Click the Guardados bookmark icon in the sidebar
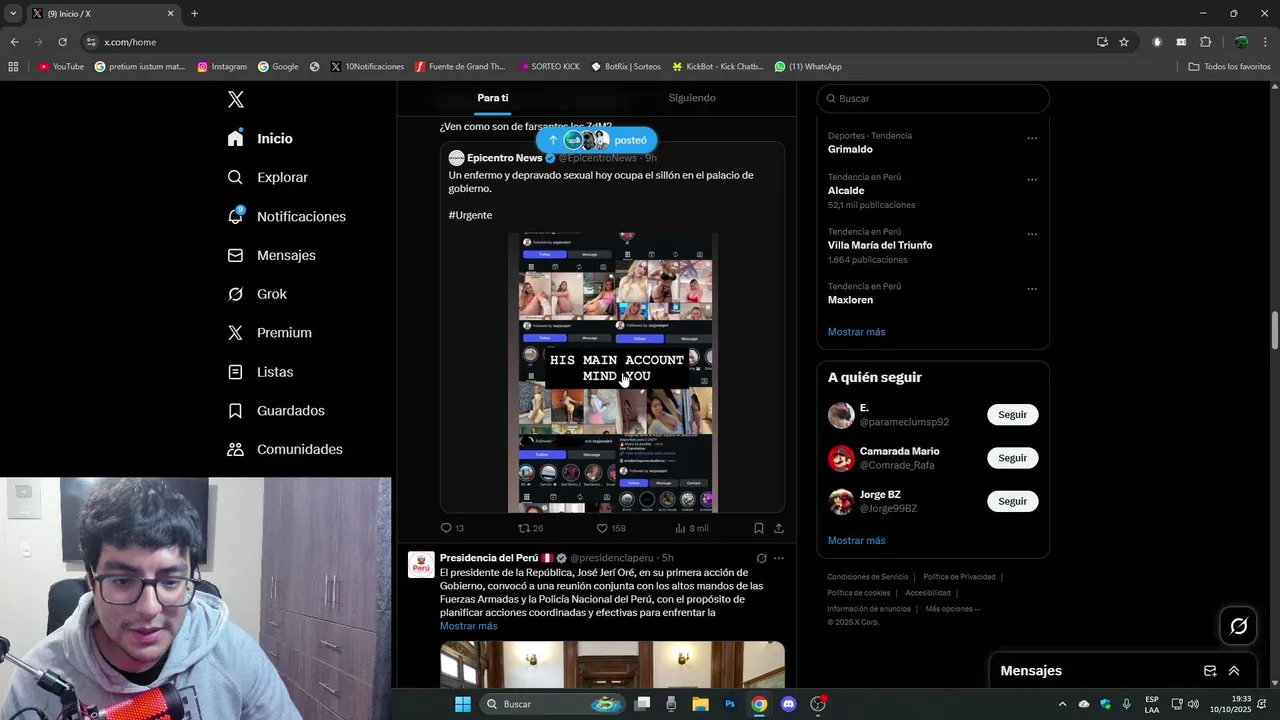Viewport: 1280px width, 720px height. [235, 411]
